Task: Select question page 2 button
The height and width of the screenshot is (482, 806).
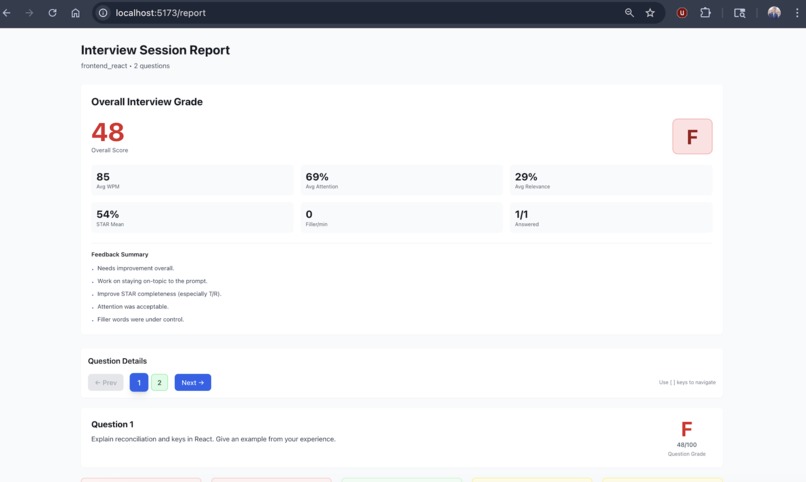Action: (x=159, y=382)
